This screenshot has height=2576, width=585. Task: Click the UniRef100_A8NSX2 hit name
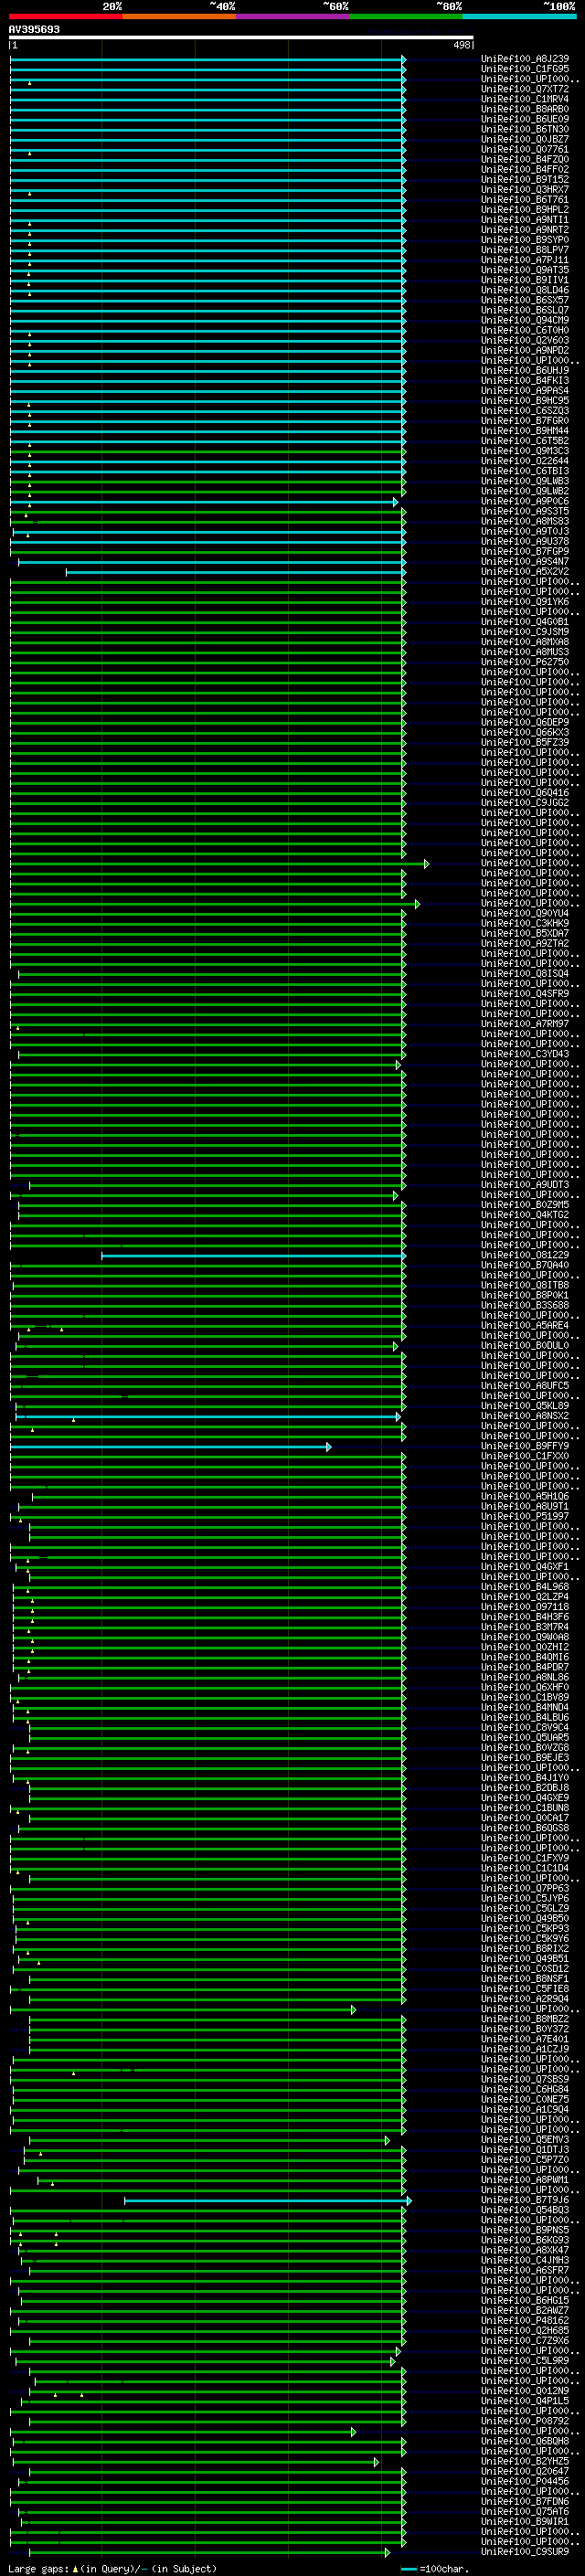click(x=525, y=1416)
